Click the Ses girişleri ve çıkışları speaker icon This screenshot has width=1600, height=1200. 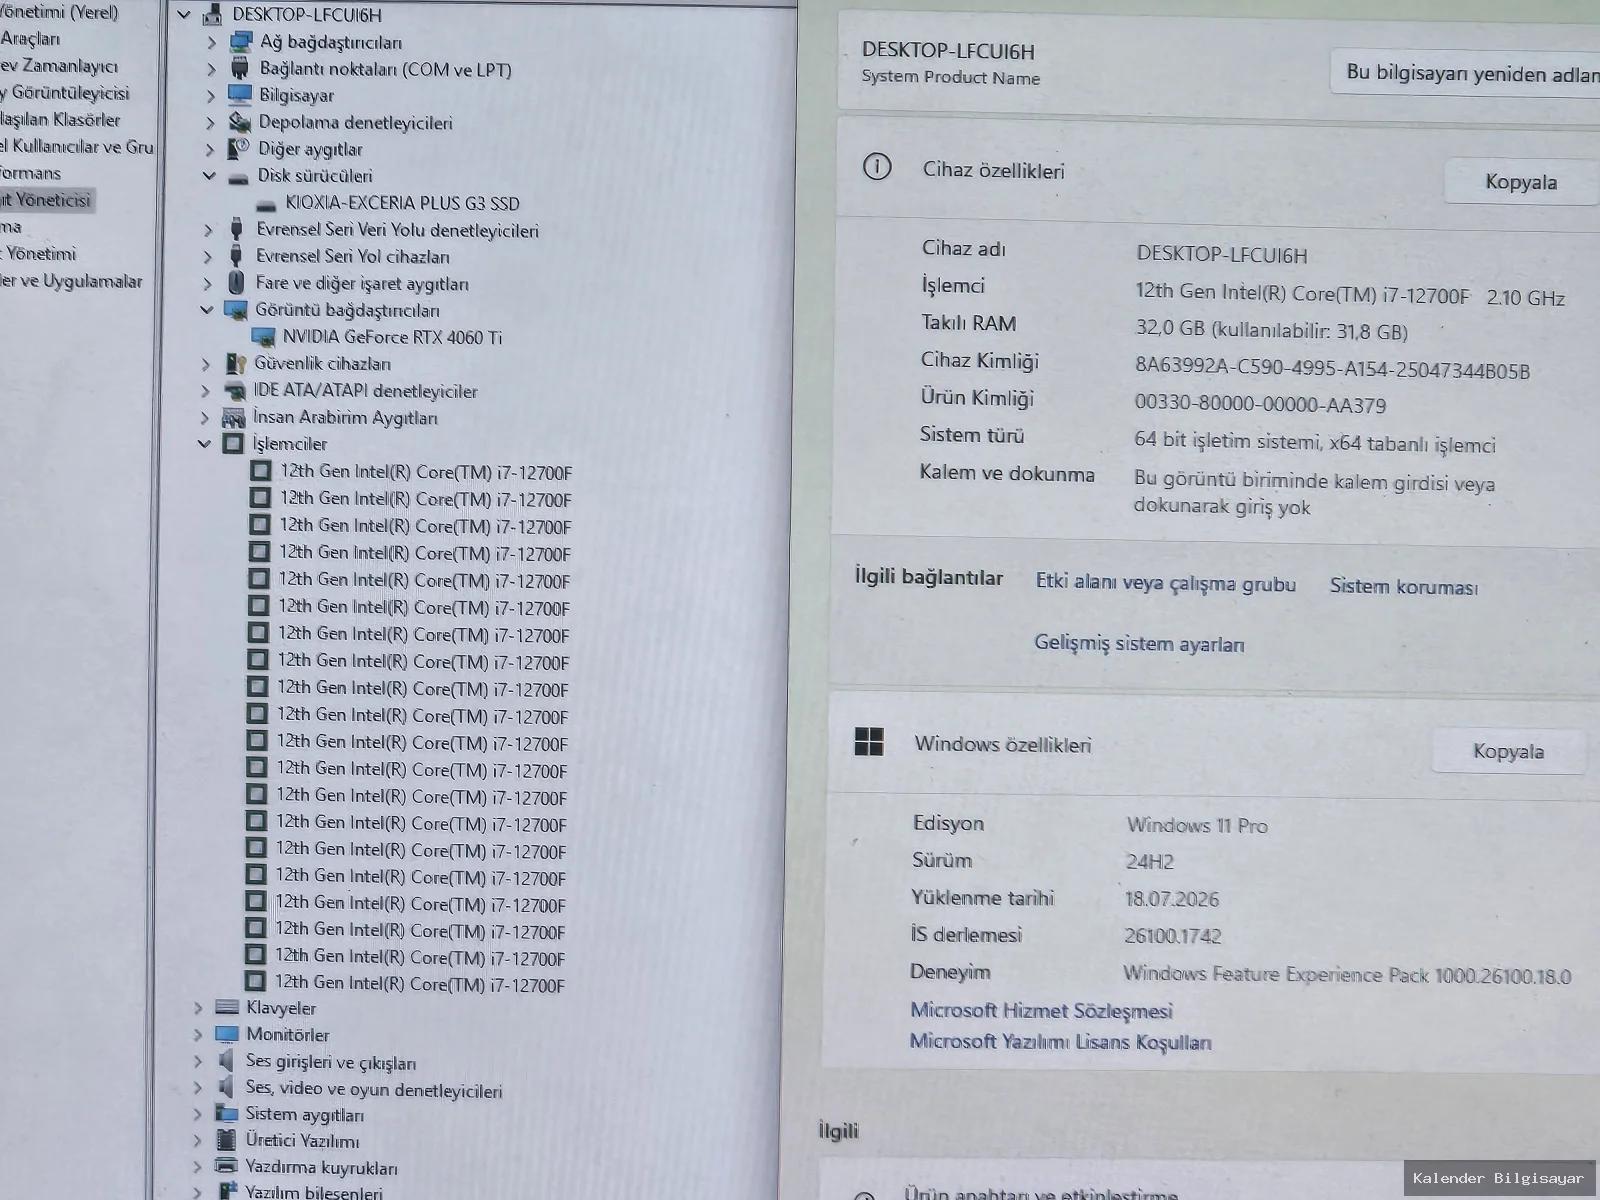click(x=227, y=1062)
